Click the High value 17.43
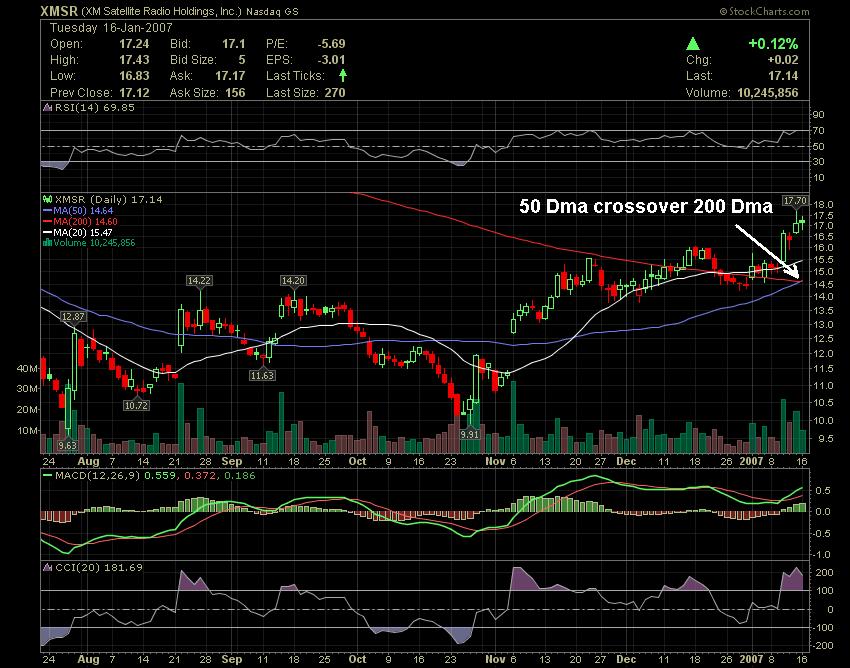The image size is (850, 668). click(x=134, y=60)
